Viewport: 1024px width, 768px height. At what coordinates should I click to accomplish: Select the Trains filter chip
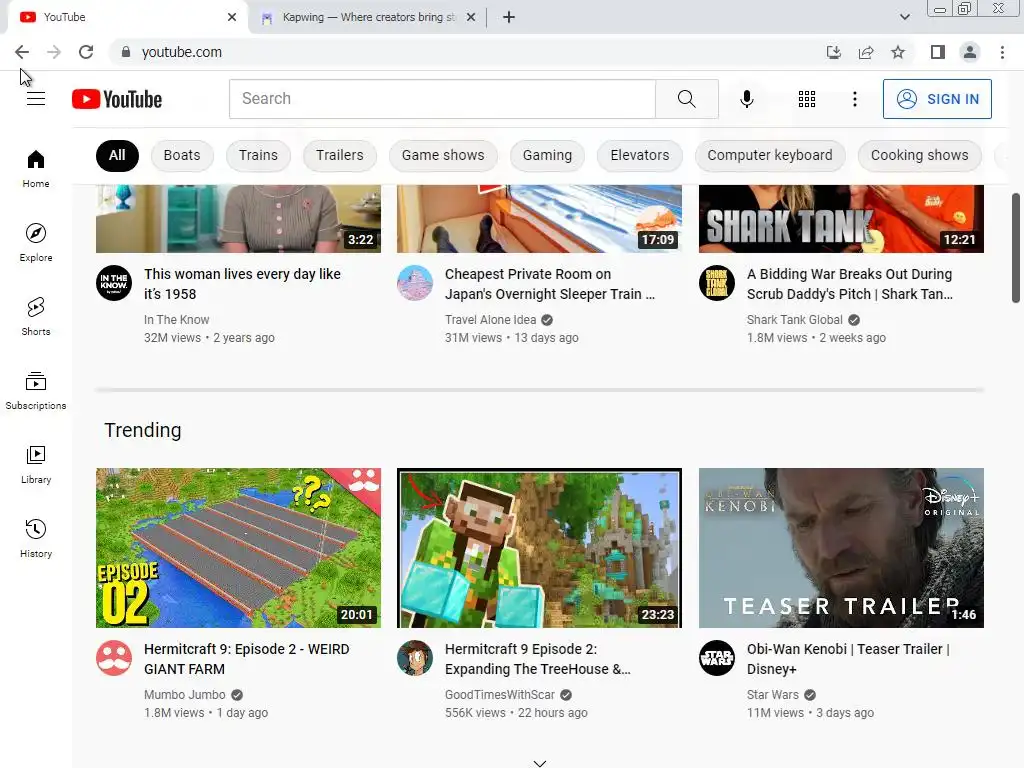258,155
